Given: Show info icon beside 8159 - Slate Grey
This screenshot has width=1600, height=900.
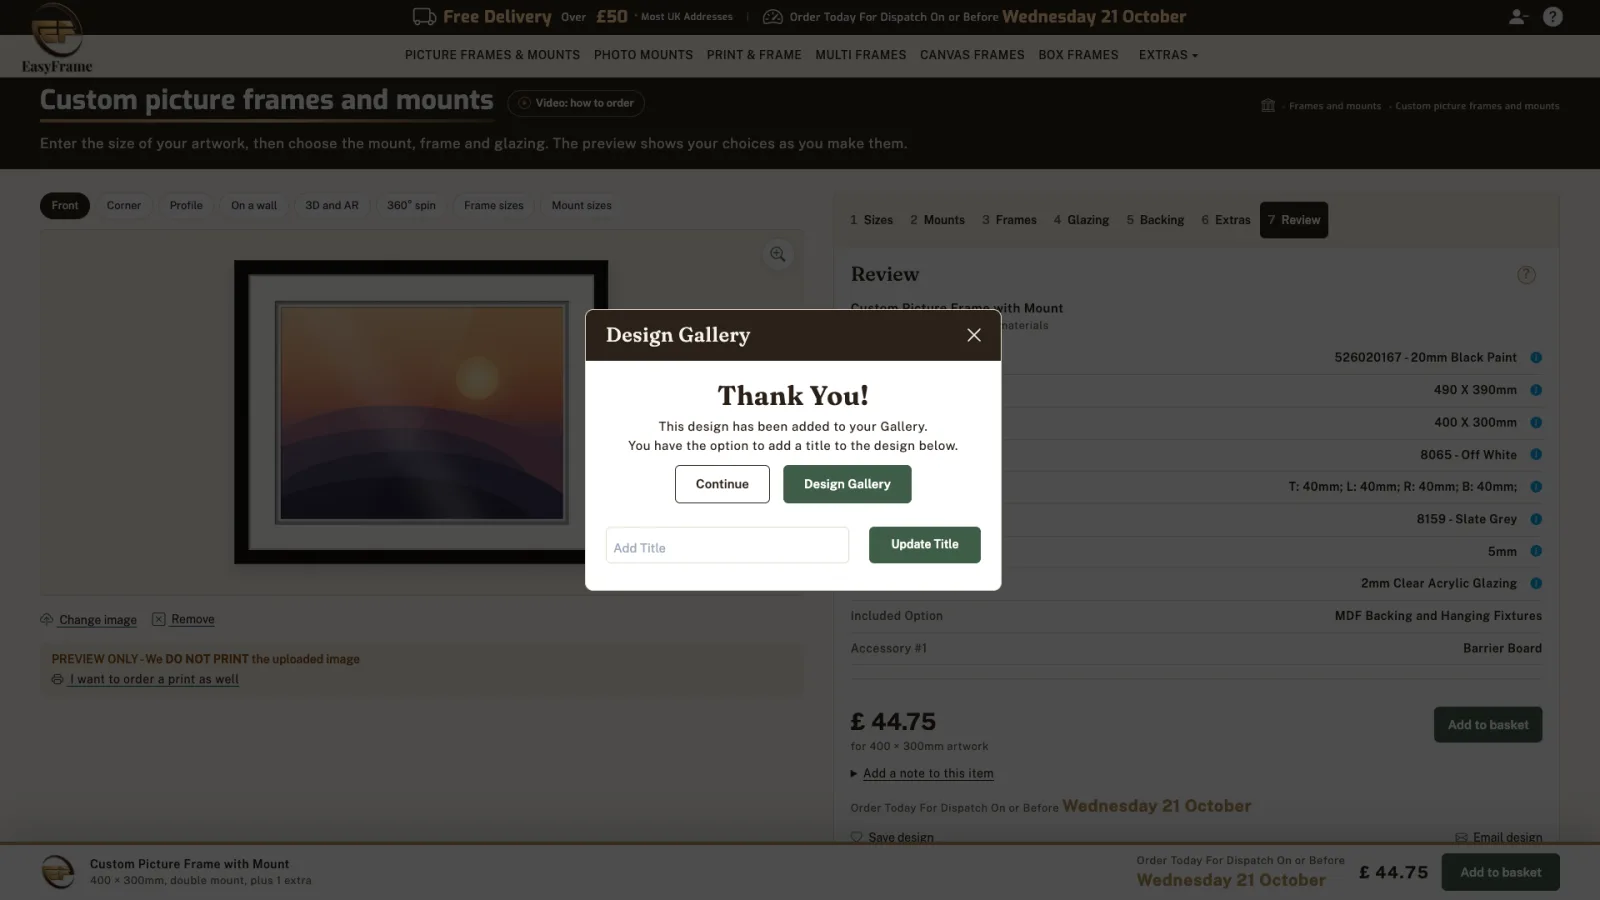Looking at the screenshot, I should (1536, 519).
